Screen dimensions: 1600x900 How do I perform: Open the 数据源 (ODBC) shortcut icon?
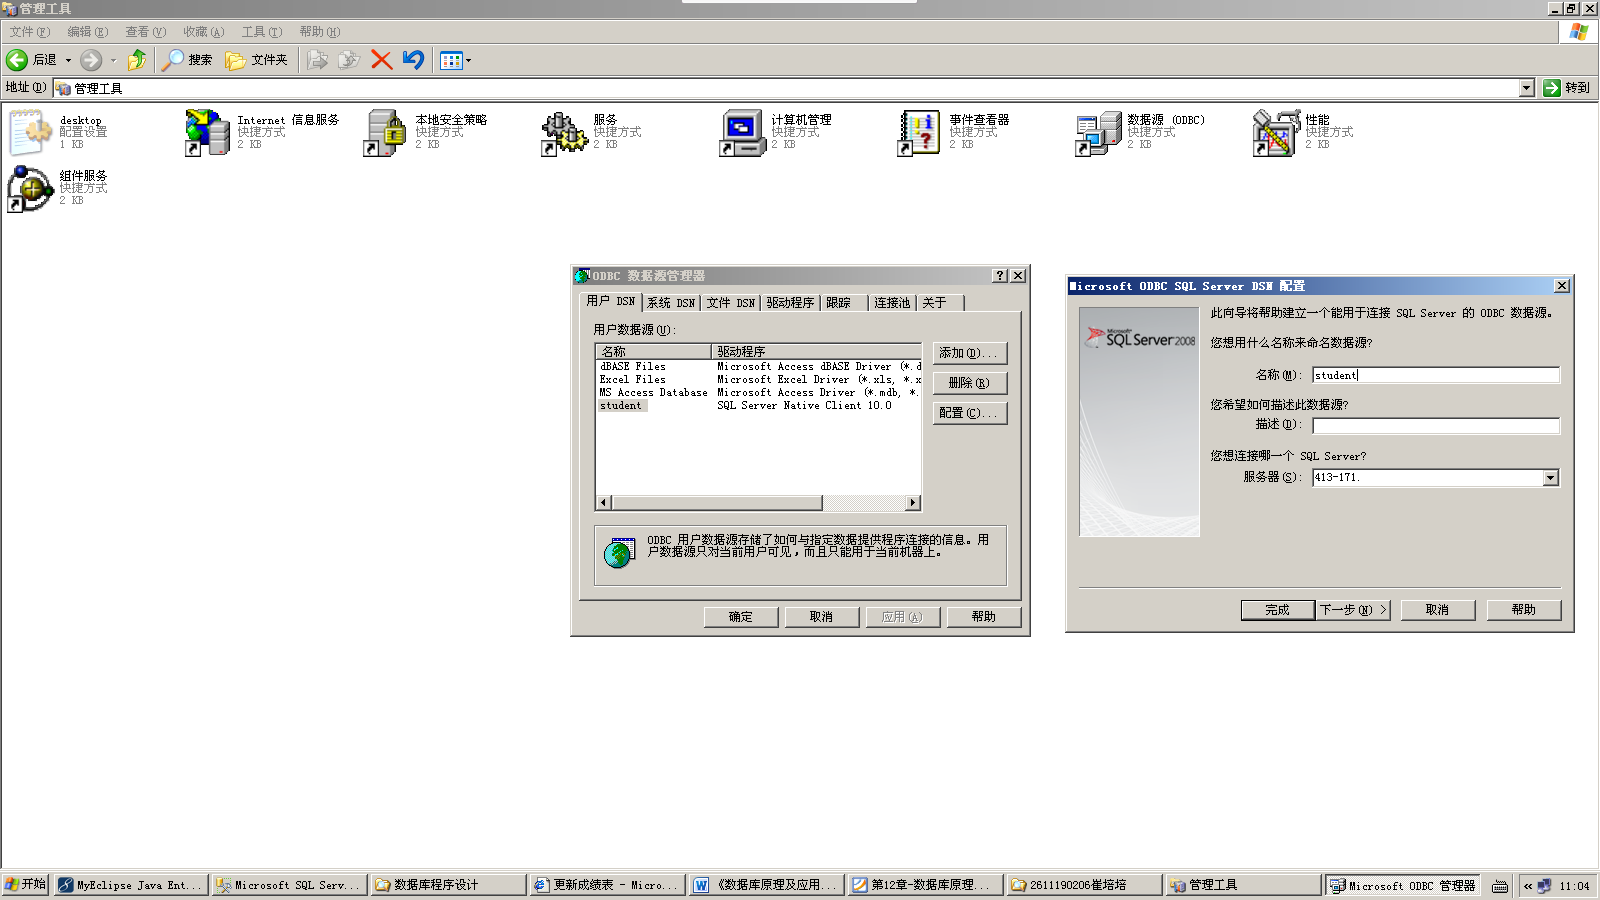(1098, 132)
